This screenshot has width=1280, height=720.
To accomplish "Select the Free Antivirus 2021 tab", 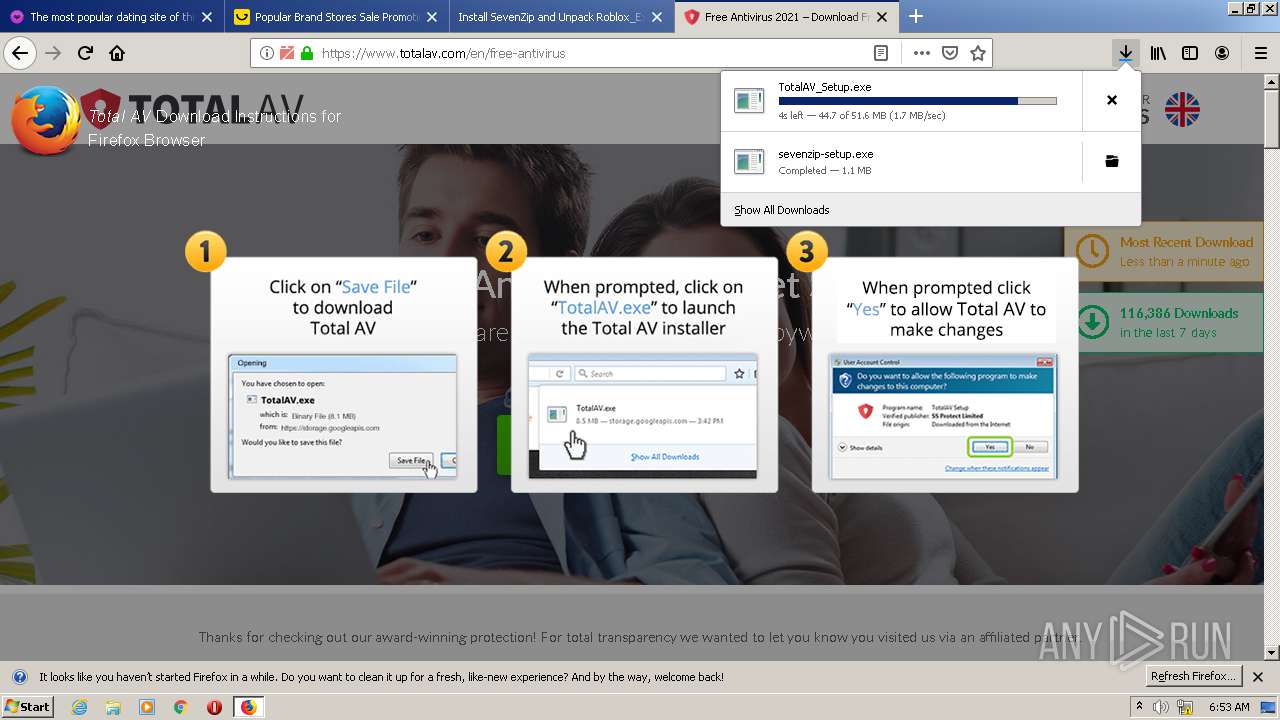I will (787, 16).
